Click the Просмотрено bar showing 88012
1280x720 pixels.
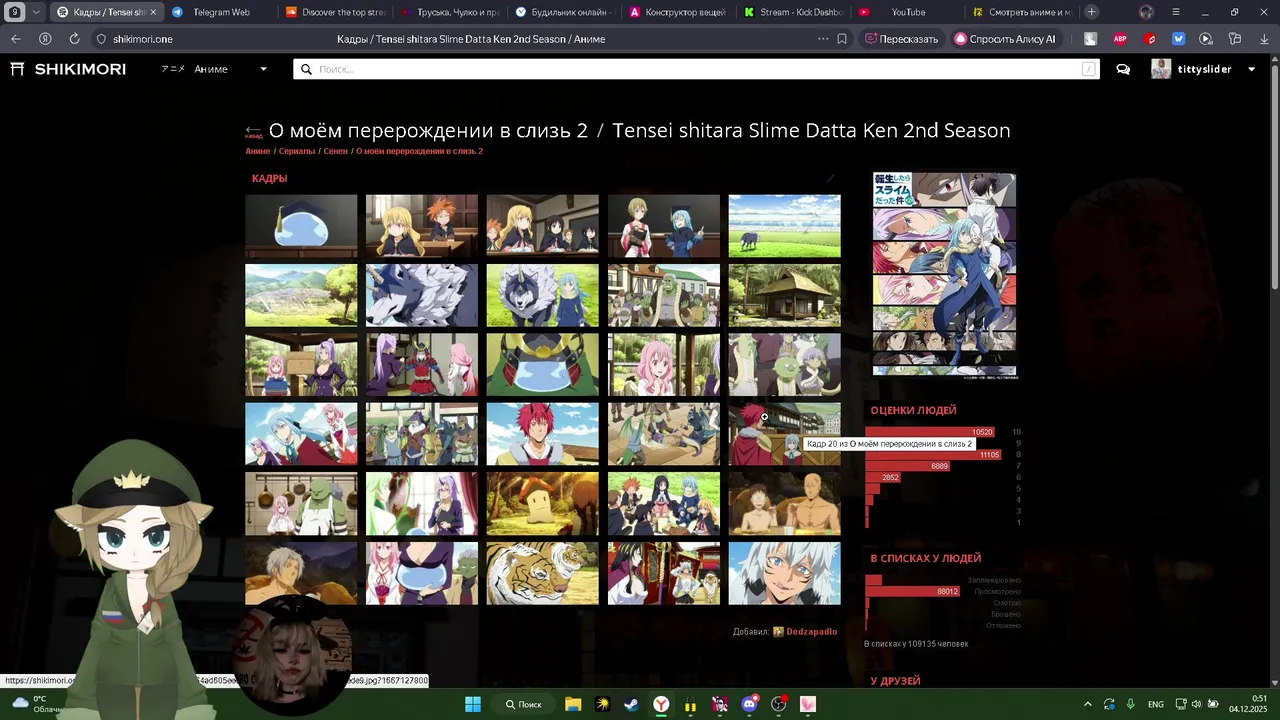(913, 592)
